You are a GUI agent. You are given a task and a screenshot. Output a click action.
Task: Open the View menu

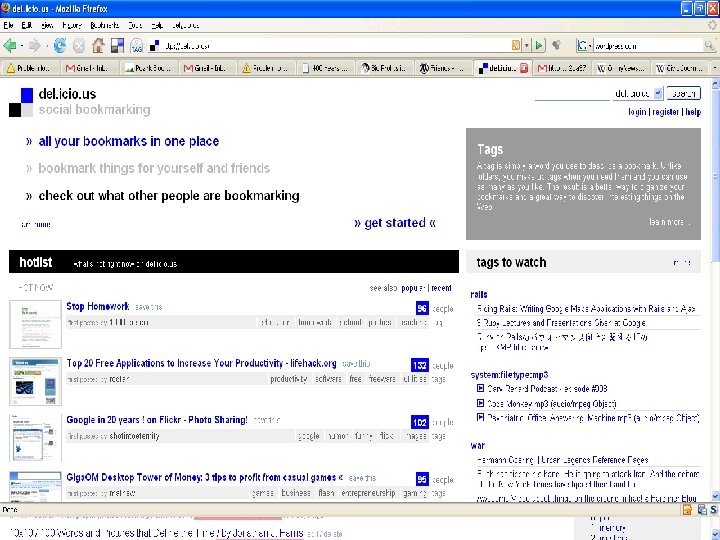click(x=47, y=25)
